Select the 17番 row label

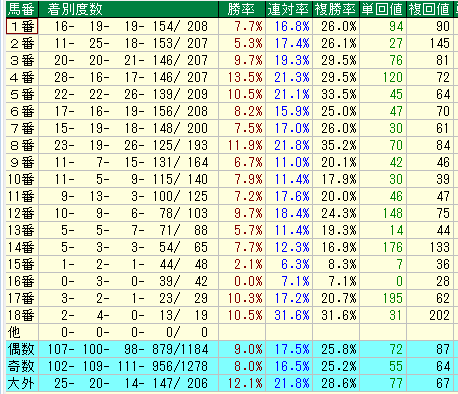point(22,298)
